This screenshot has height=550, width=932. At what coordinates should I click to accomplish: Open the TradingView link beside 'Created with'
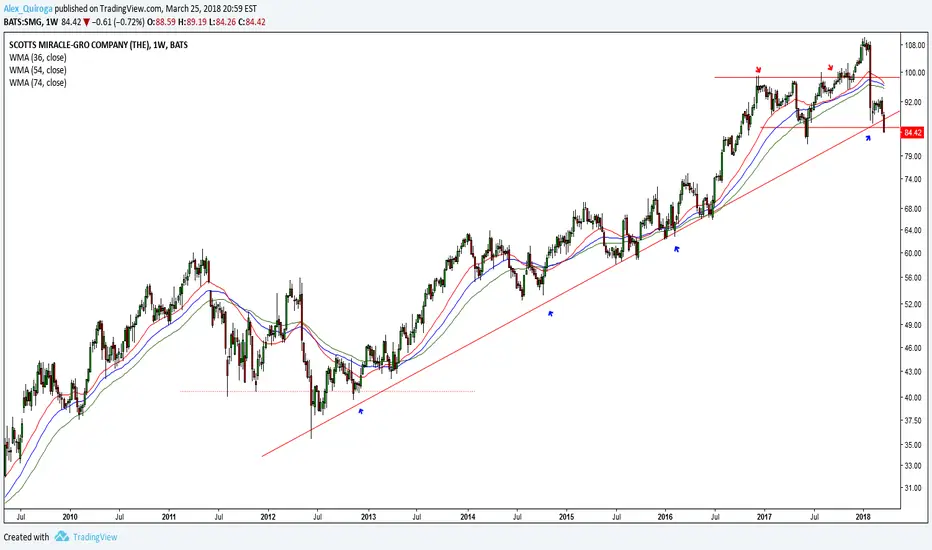tap(95, 537)
